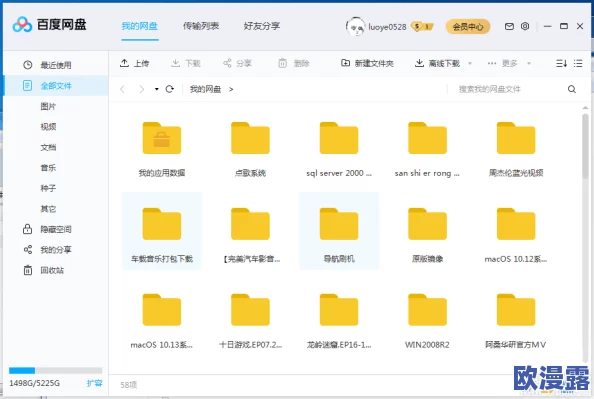The image size is (594, 399).
Task: Select the 原版镜像 folder
Action: pyautogui.click(x=427, y=231)
